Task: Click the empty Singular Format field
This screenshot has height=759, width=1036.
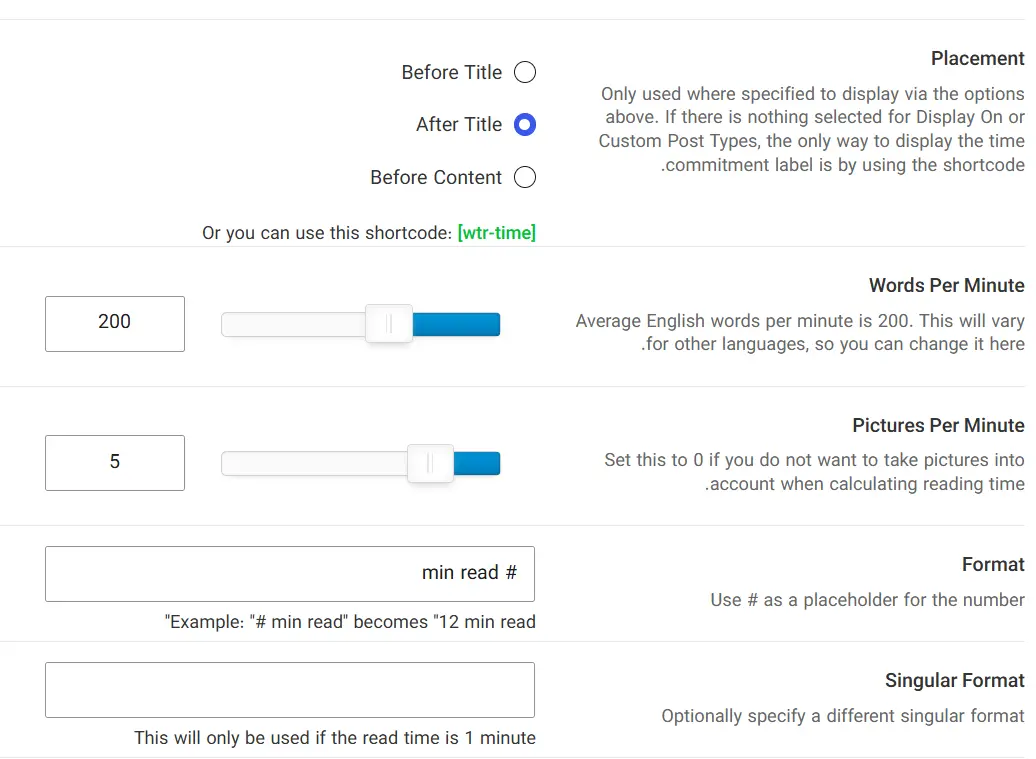Action: tap(290, 690)
